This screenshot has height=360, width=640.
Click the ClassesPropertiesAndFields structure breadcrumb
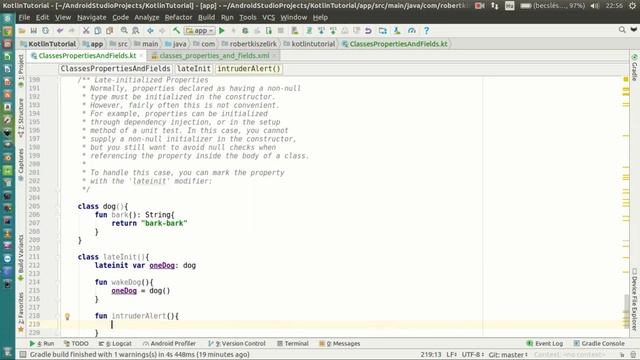pos(116,69)
